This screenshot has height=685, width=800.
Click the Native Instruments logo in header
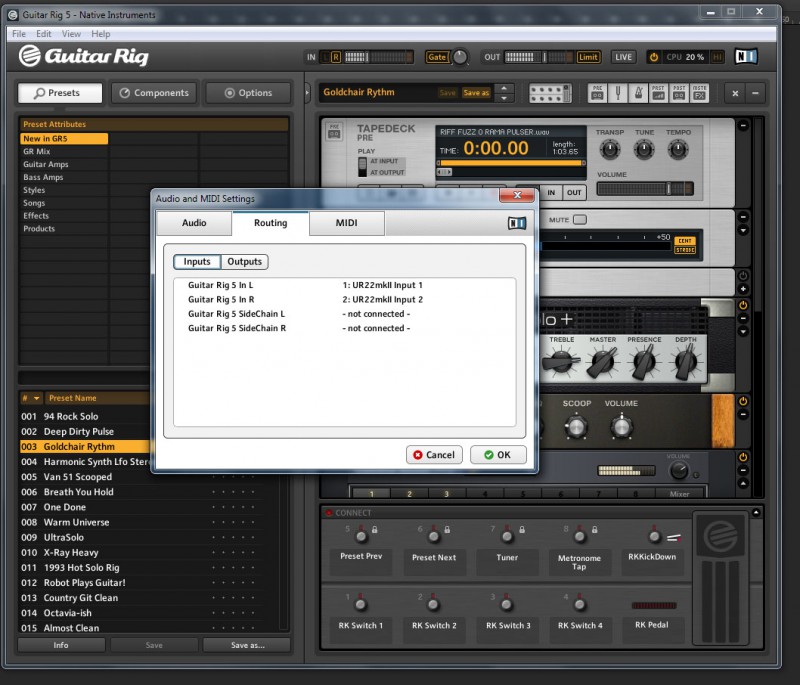tap(746, 57)
